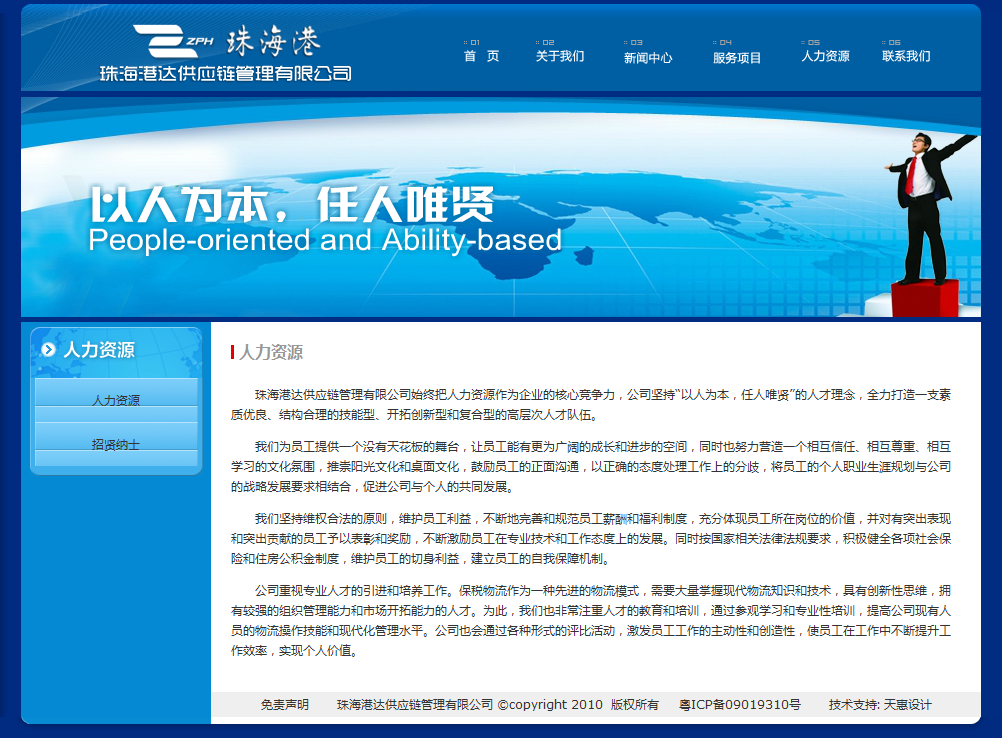
Task: Go to 关于我们 in the top navigation
Action: click(x=560, y=56)
